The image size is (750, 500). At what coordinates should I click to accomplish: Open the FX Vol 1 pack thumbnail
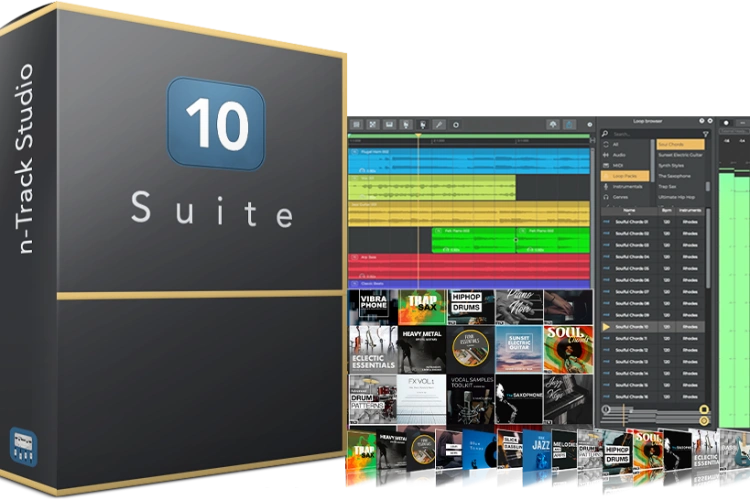tap(422, 400)
